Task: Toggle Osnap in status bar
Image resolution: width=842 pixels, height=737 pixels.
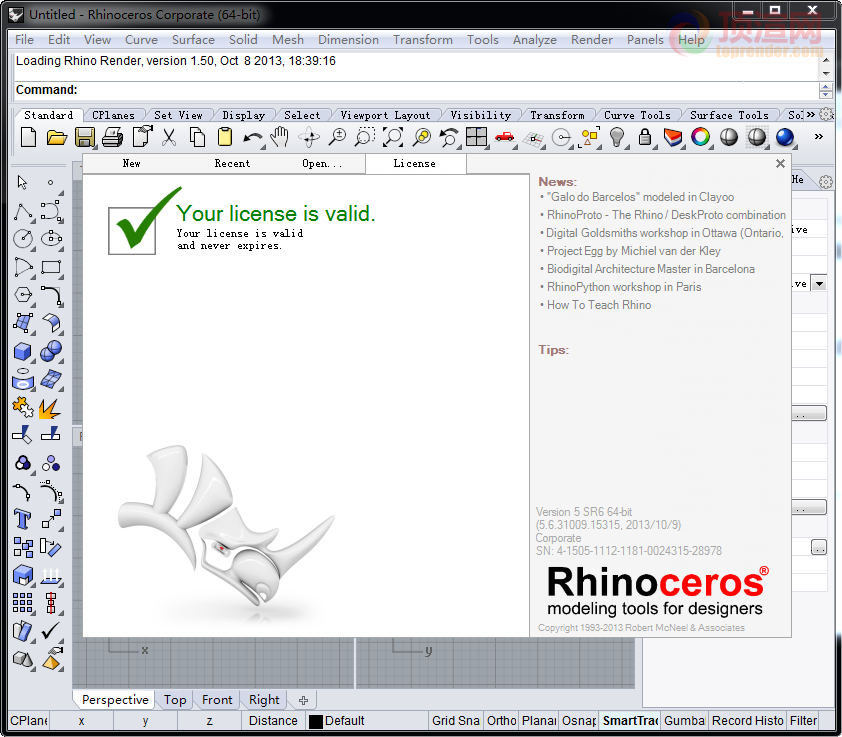Action: [579, 720]
